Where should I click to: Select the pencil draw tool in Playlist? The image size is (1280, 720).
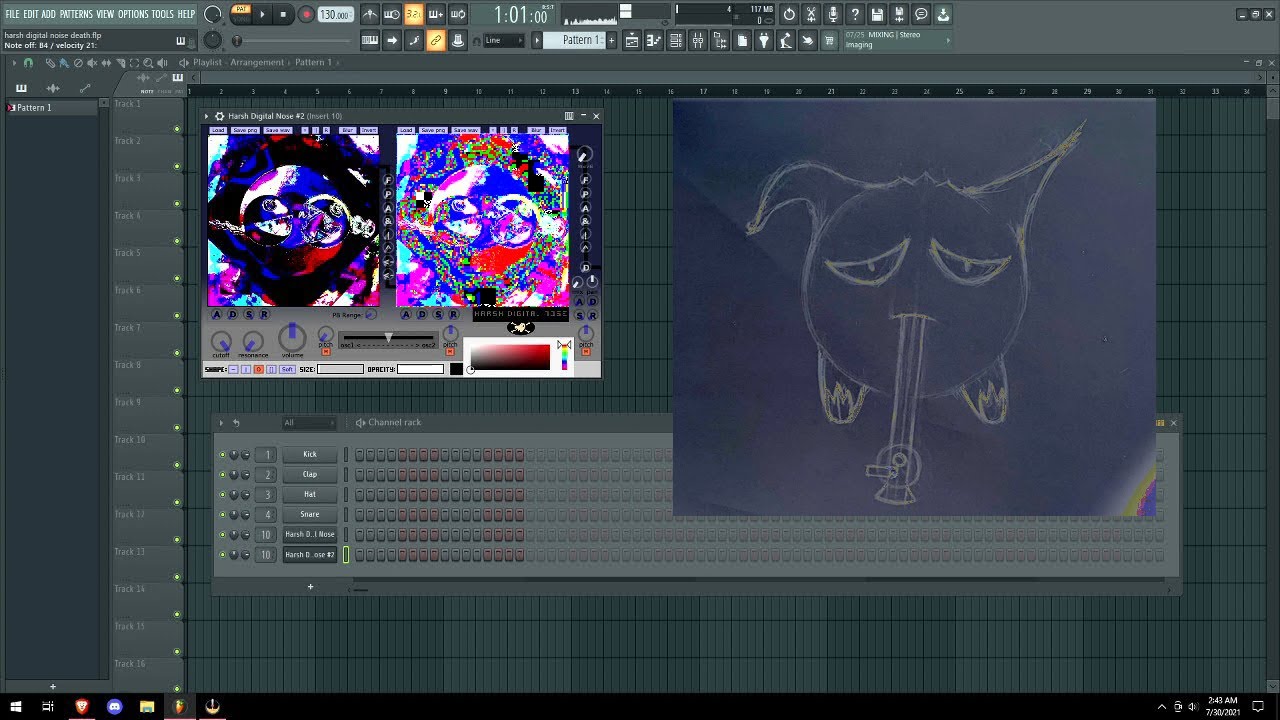[x=50, y=63]
